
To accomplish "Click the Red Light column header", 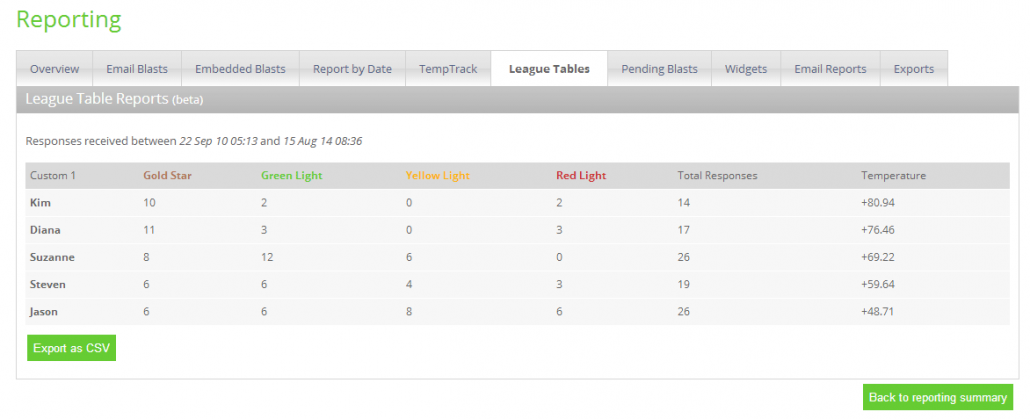I will pos(581,175).
